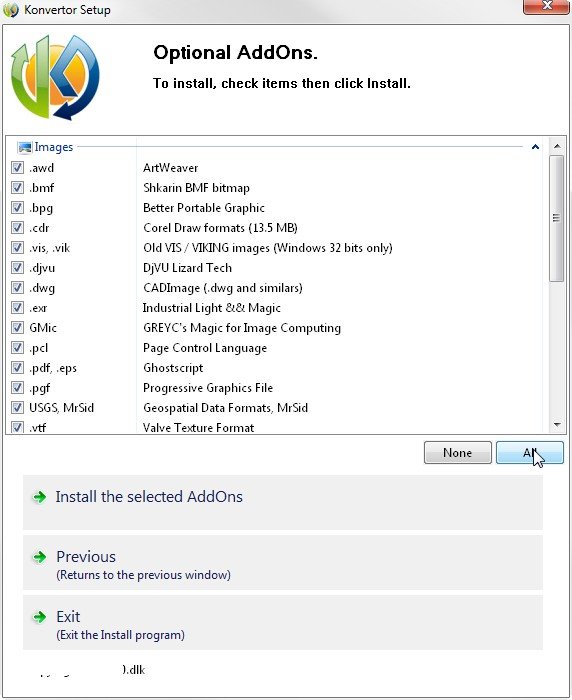Screen dimensions: 572x700
Task: Click the green arrow beside Previous
Action: click(x=40, y=557)
